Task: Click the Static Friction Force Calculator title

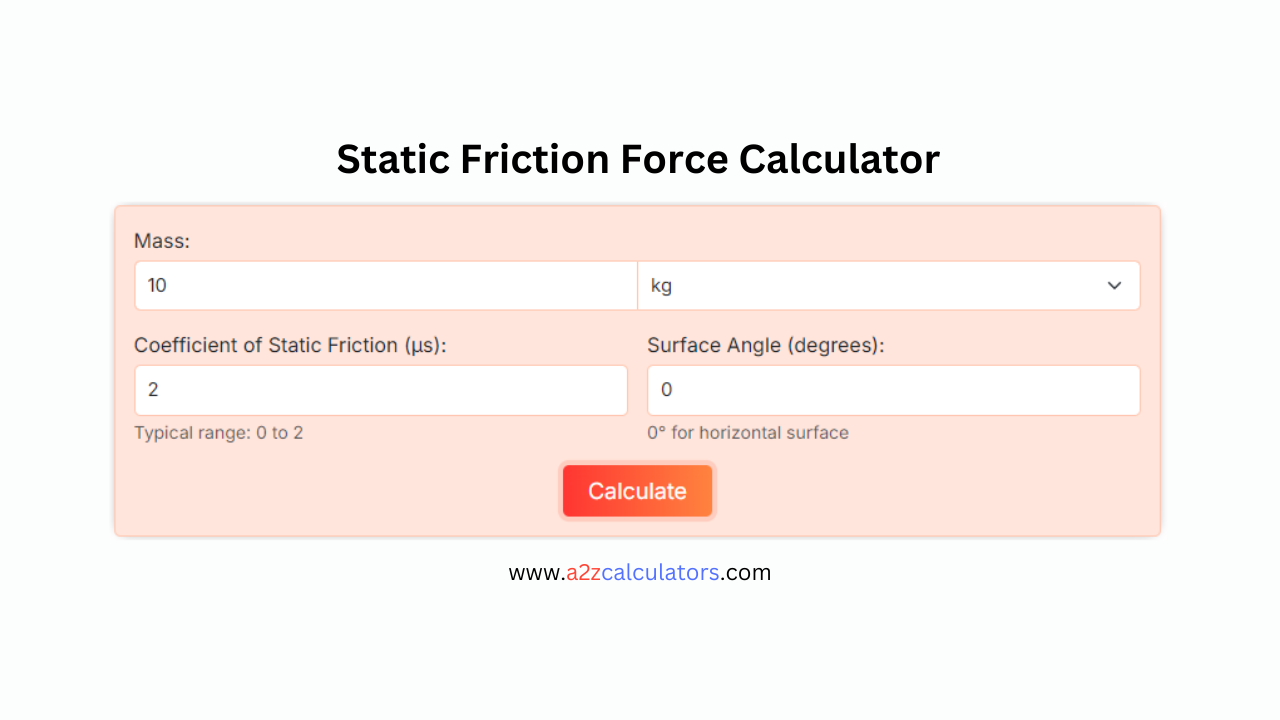Action: point(638,158)
